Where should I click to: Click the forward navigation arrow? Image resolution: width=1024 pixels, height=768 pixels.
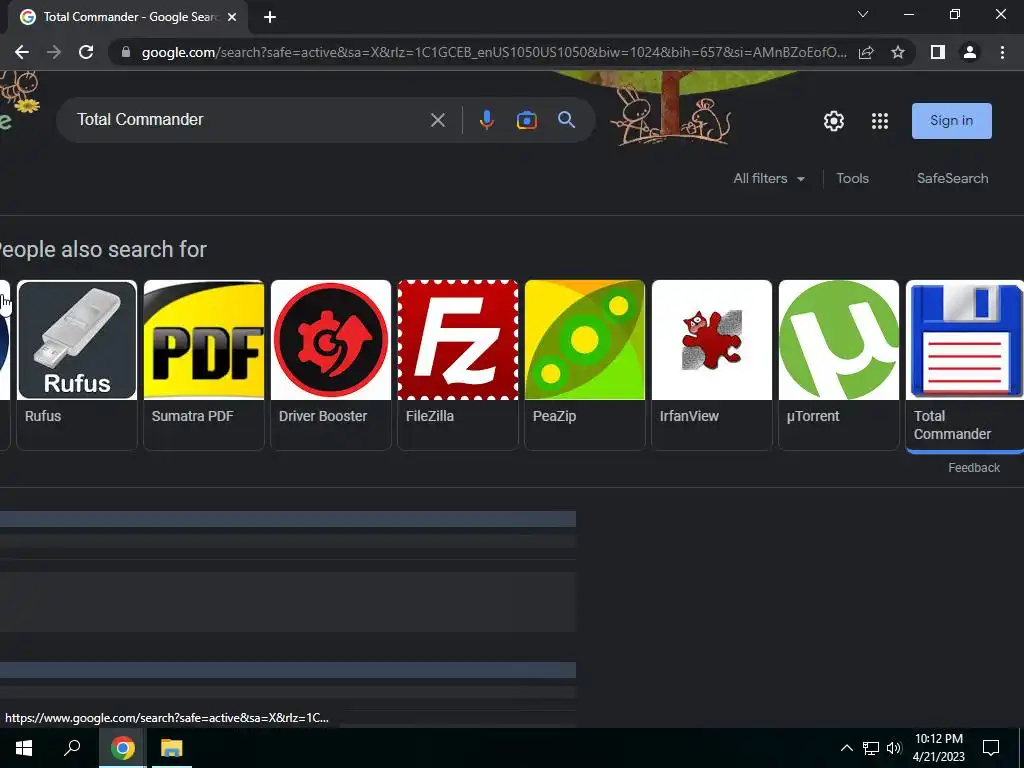pyautogui.click(x=54, y=52)
